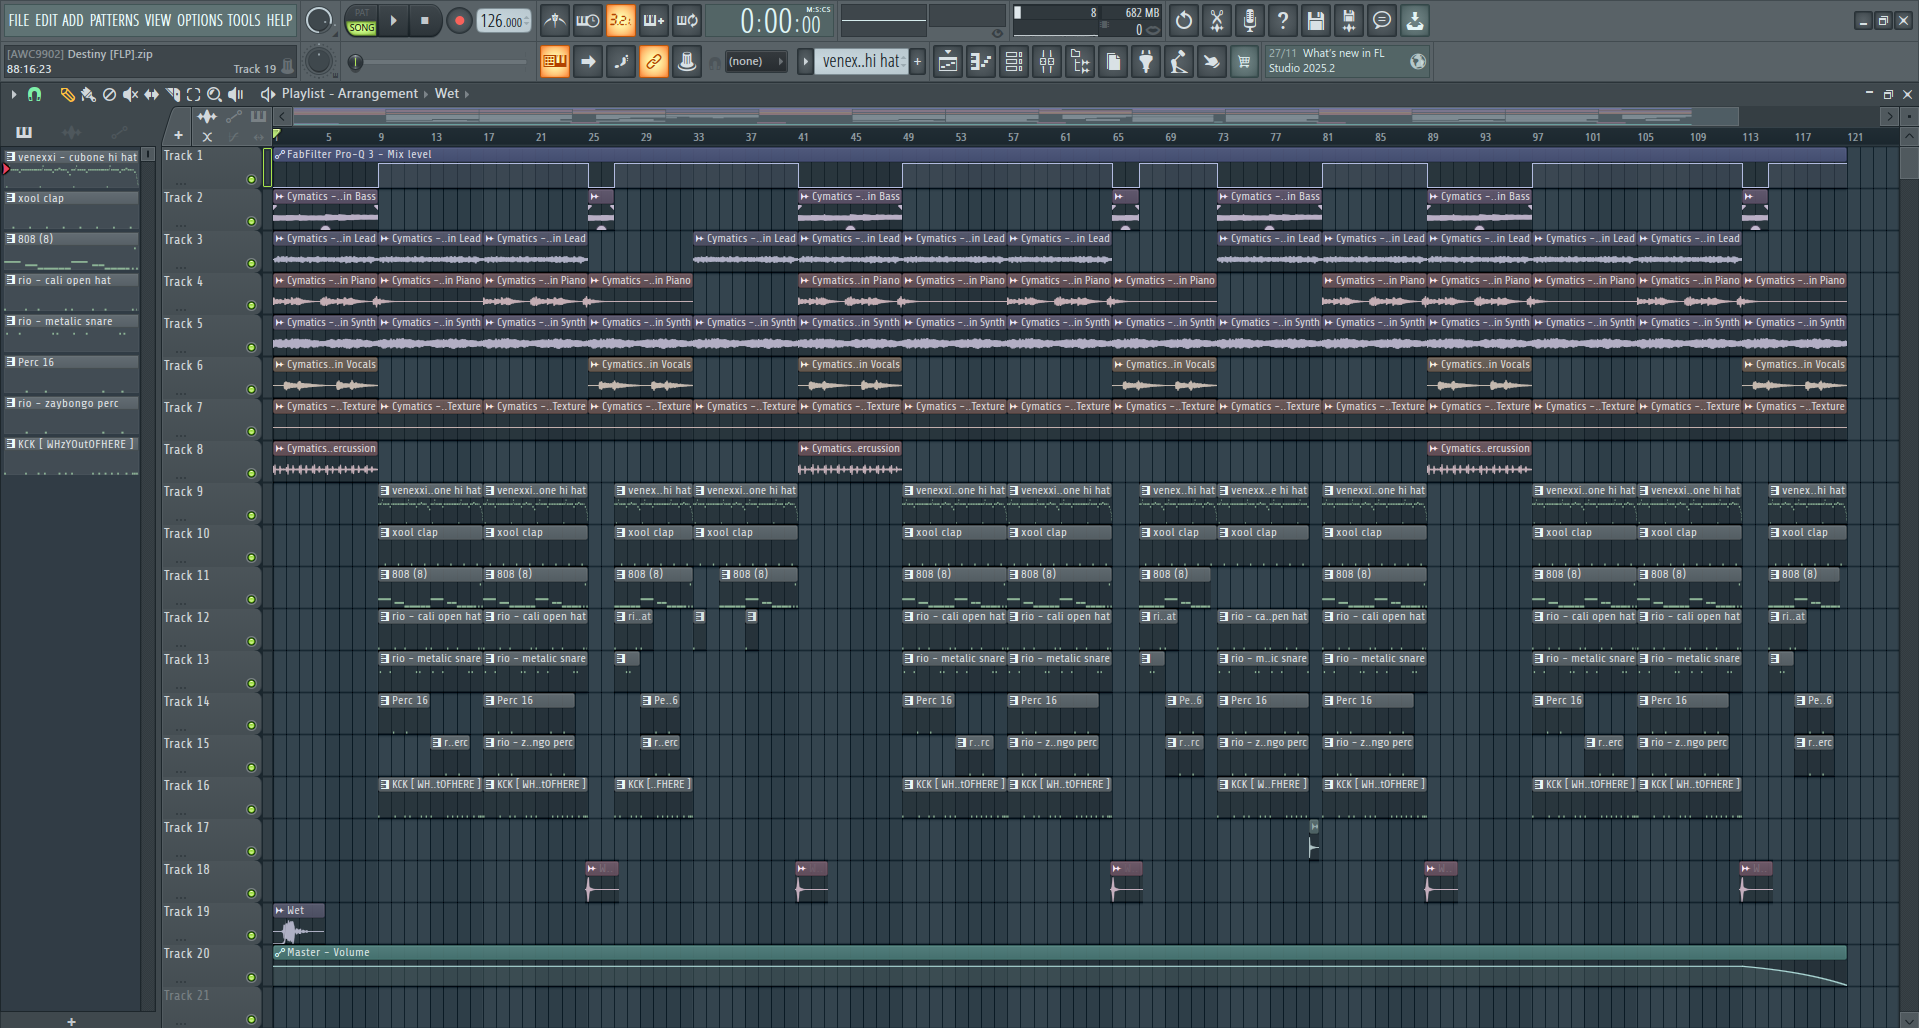
Task: Open the Browser window icon
Action: click(x=1080, y=62)
